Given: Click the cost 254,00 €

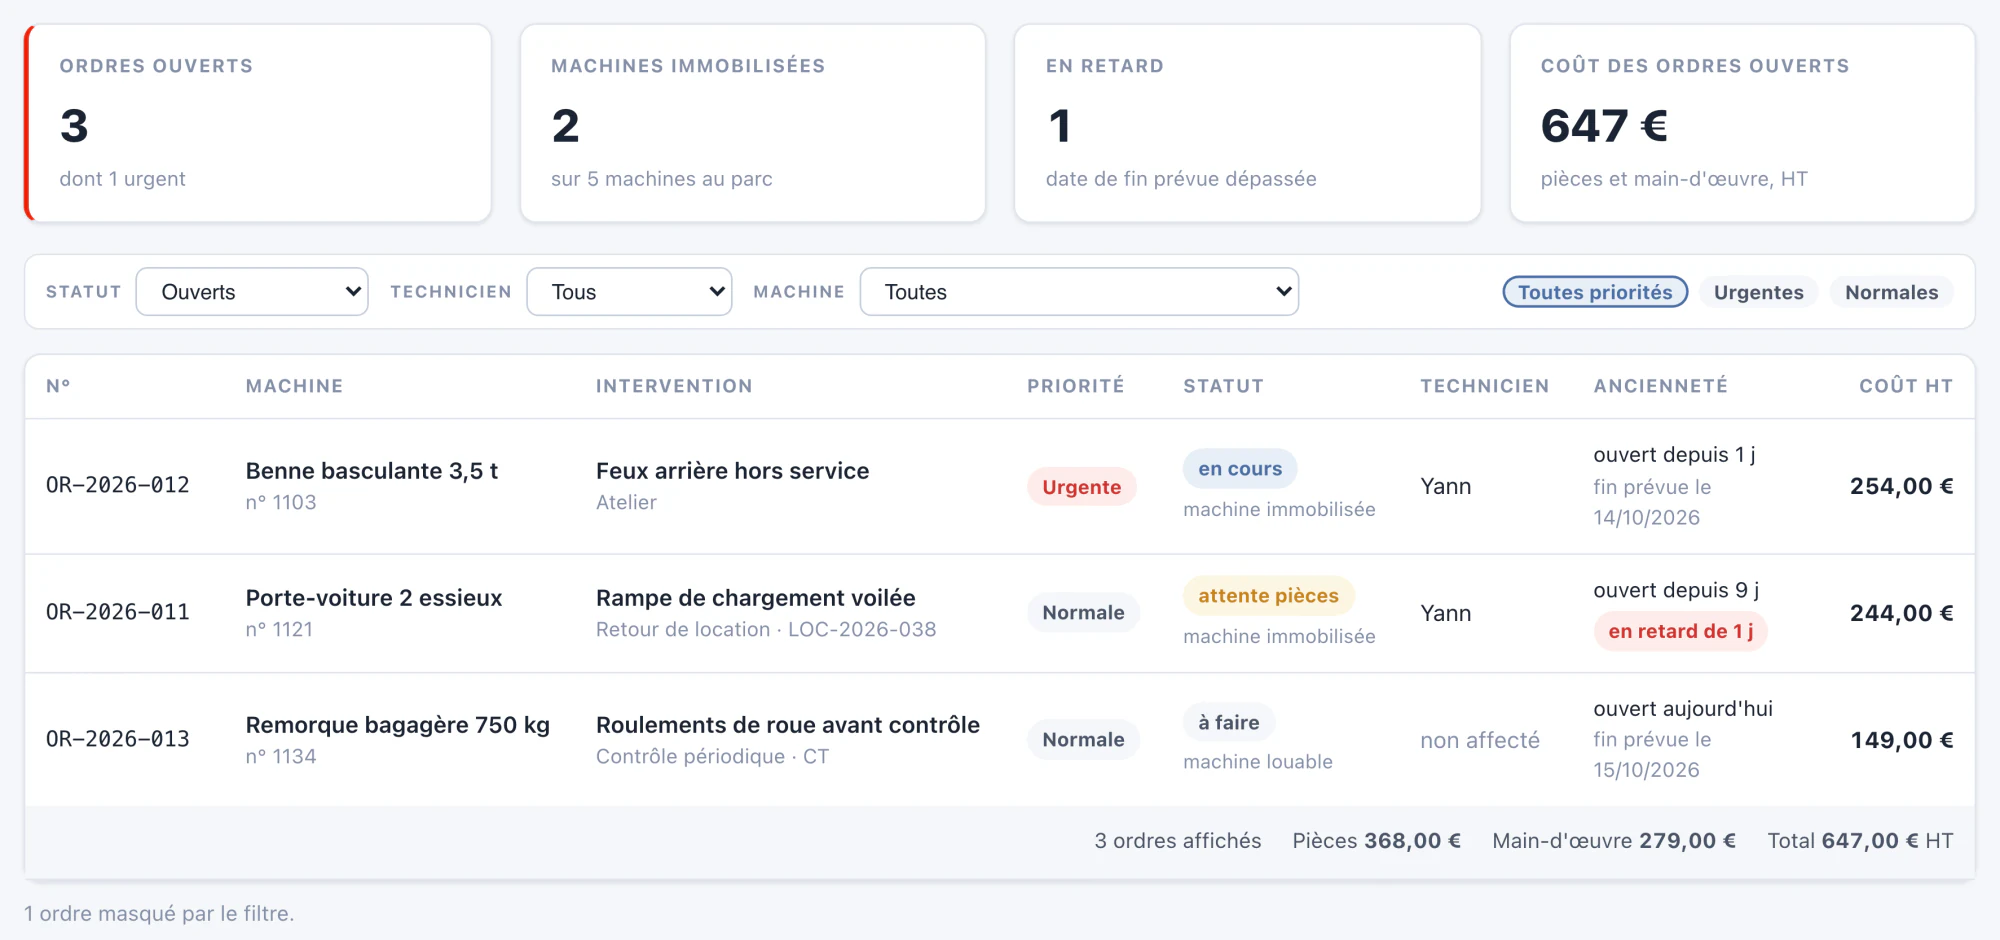Looking at the screenshot, I should pos(1901,486).
